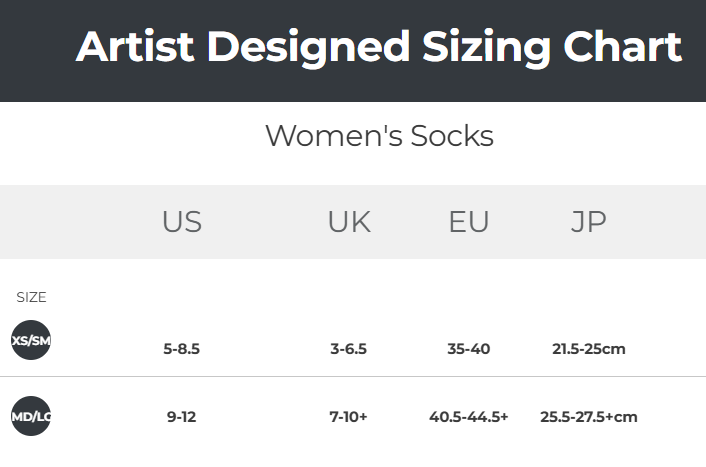Click the SIZE row label
The image size is (706, 467).
(x=31, y=297)
